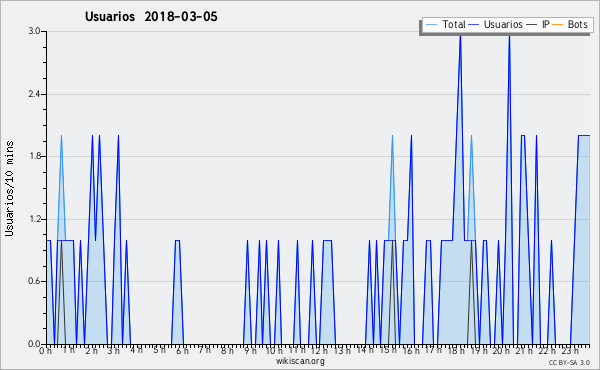Click the 1.8 y-axis value
The image size is (600, 370).
click(x=35, y=156)
